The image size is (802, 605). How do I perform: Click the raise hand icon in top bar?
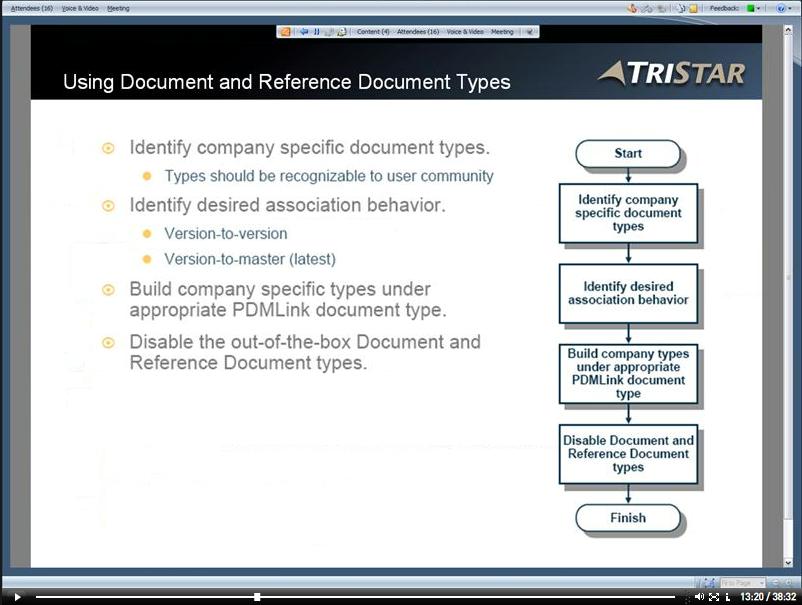(632, 8)
